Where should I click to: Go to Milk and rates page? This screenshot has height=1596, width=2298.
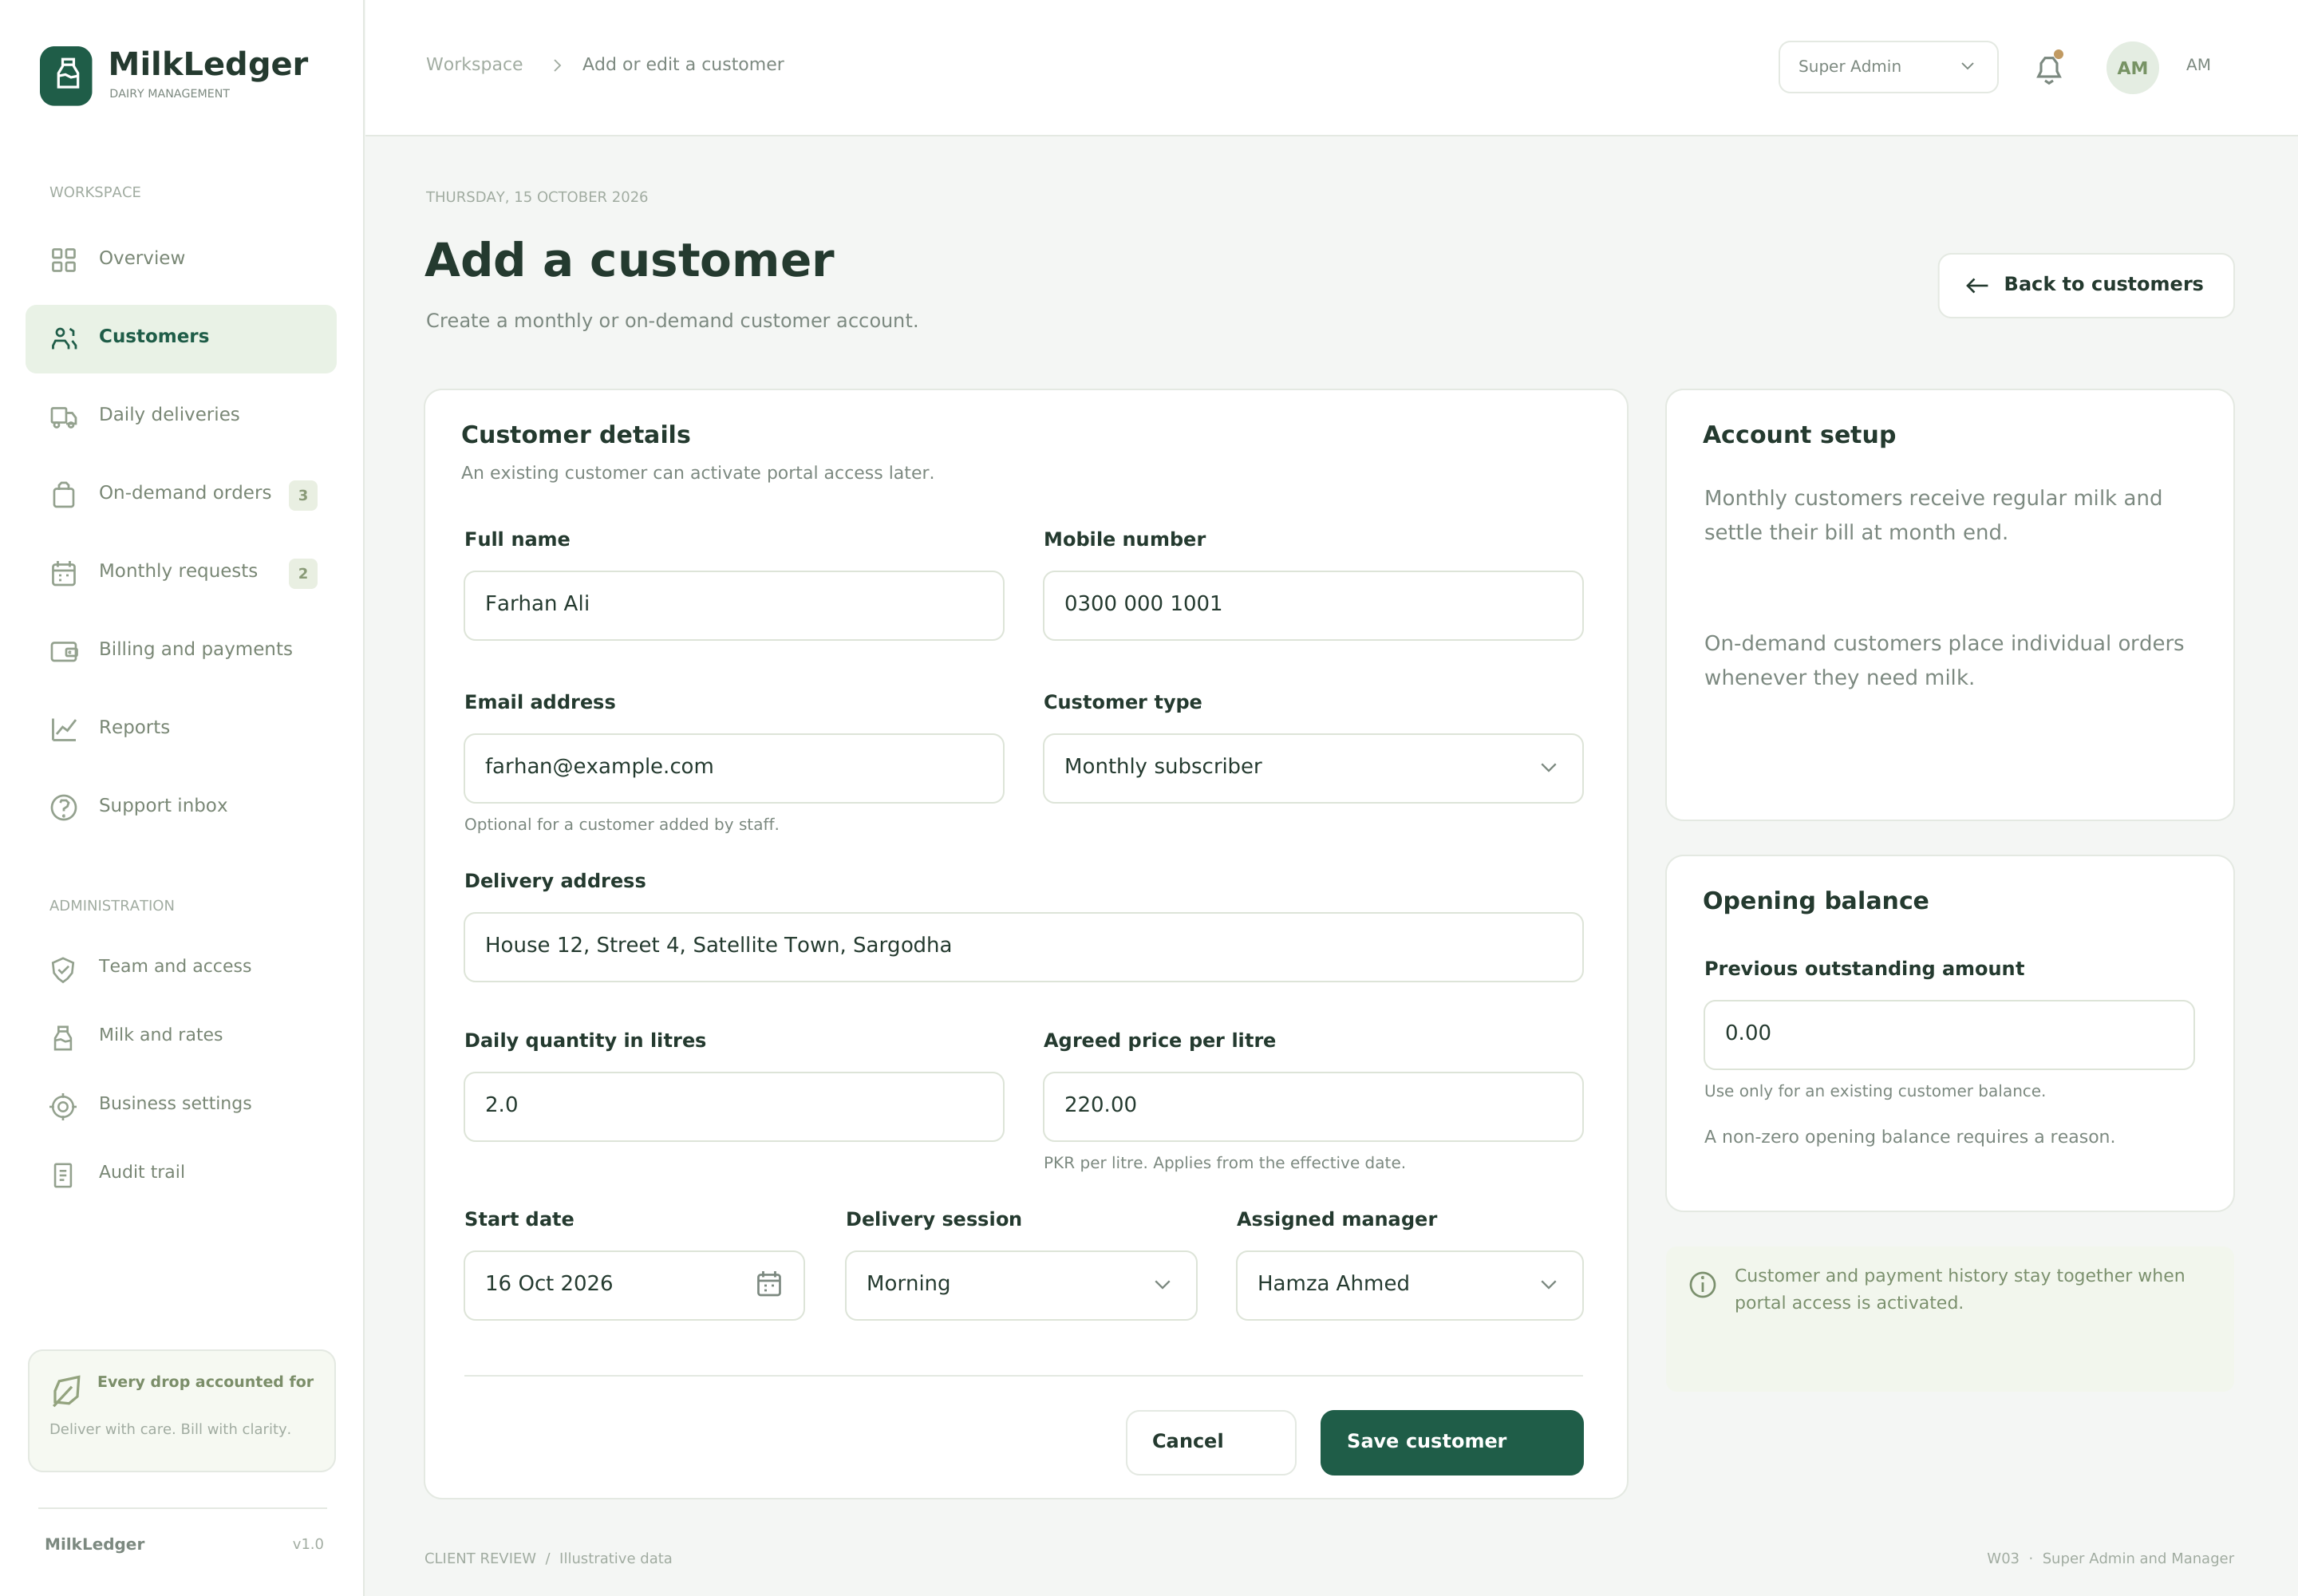pos(181,1037)
